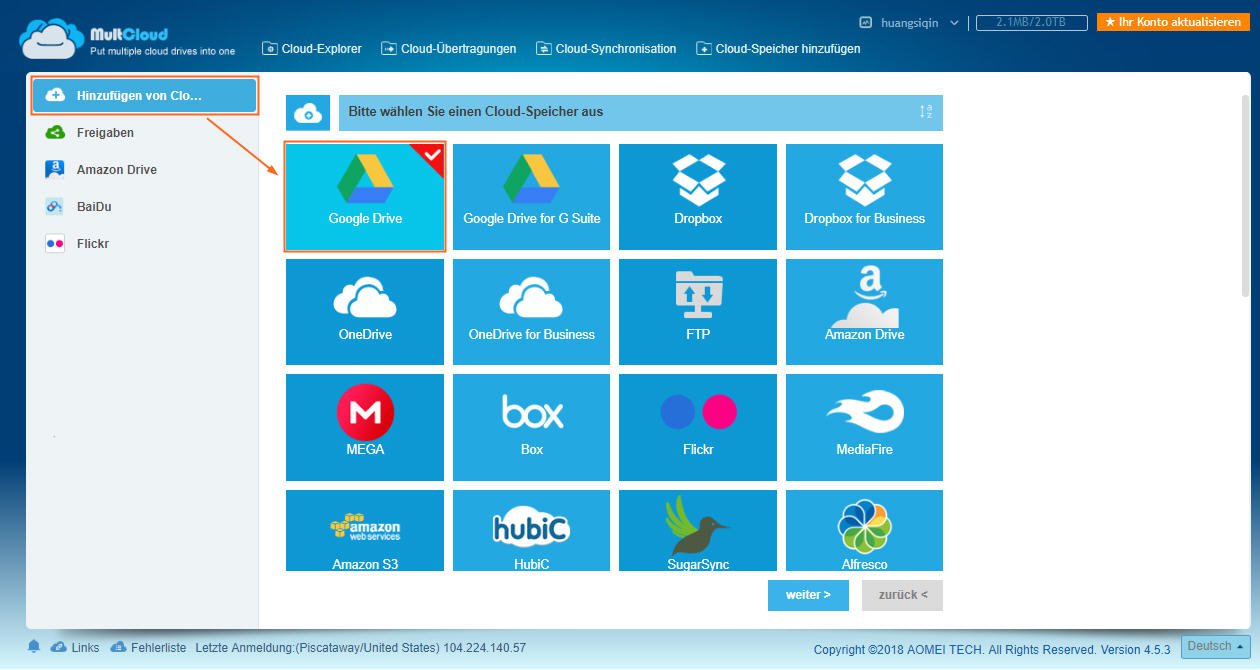Click the weiter > button
1260x670 pixels.
tap(808, 595)
